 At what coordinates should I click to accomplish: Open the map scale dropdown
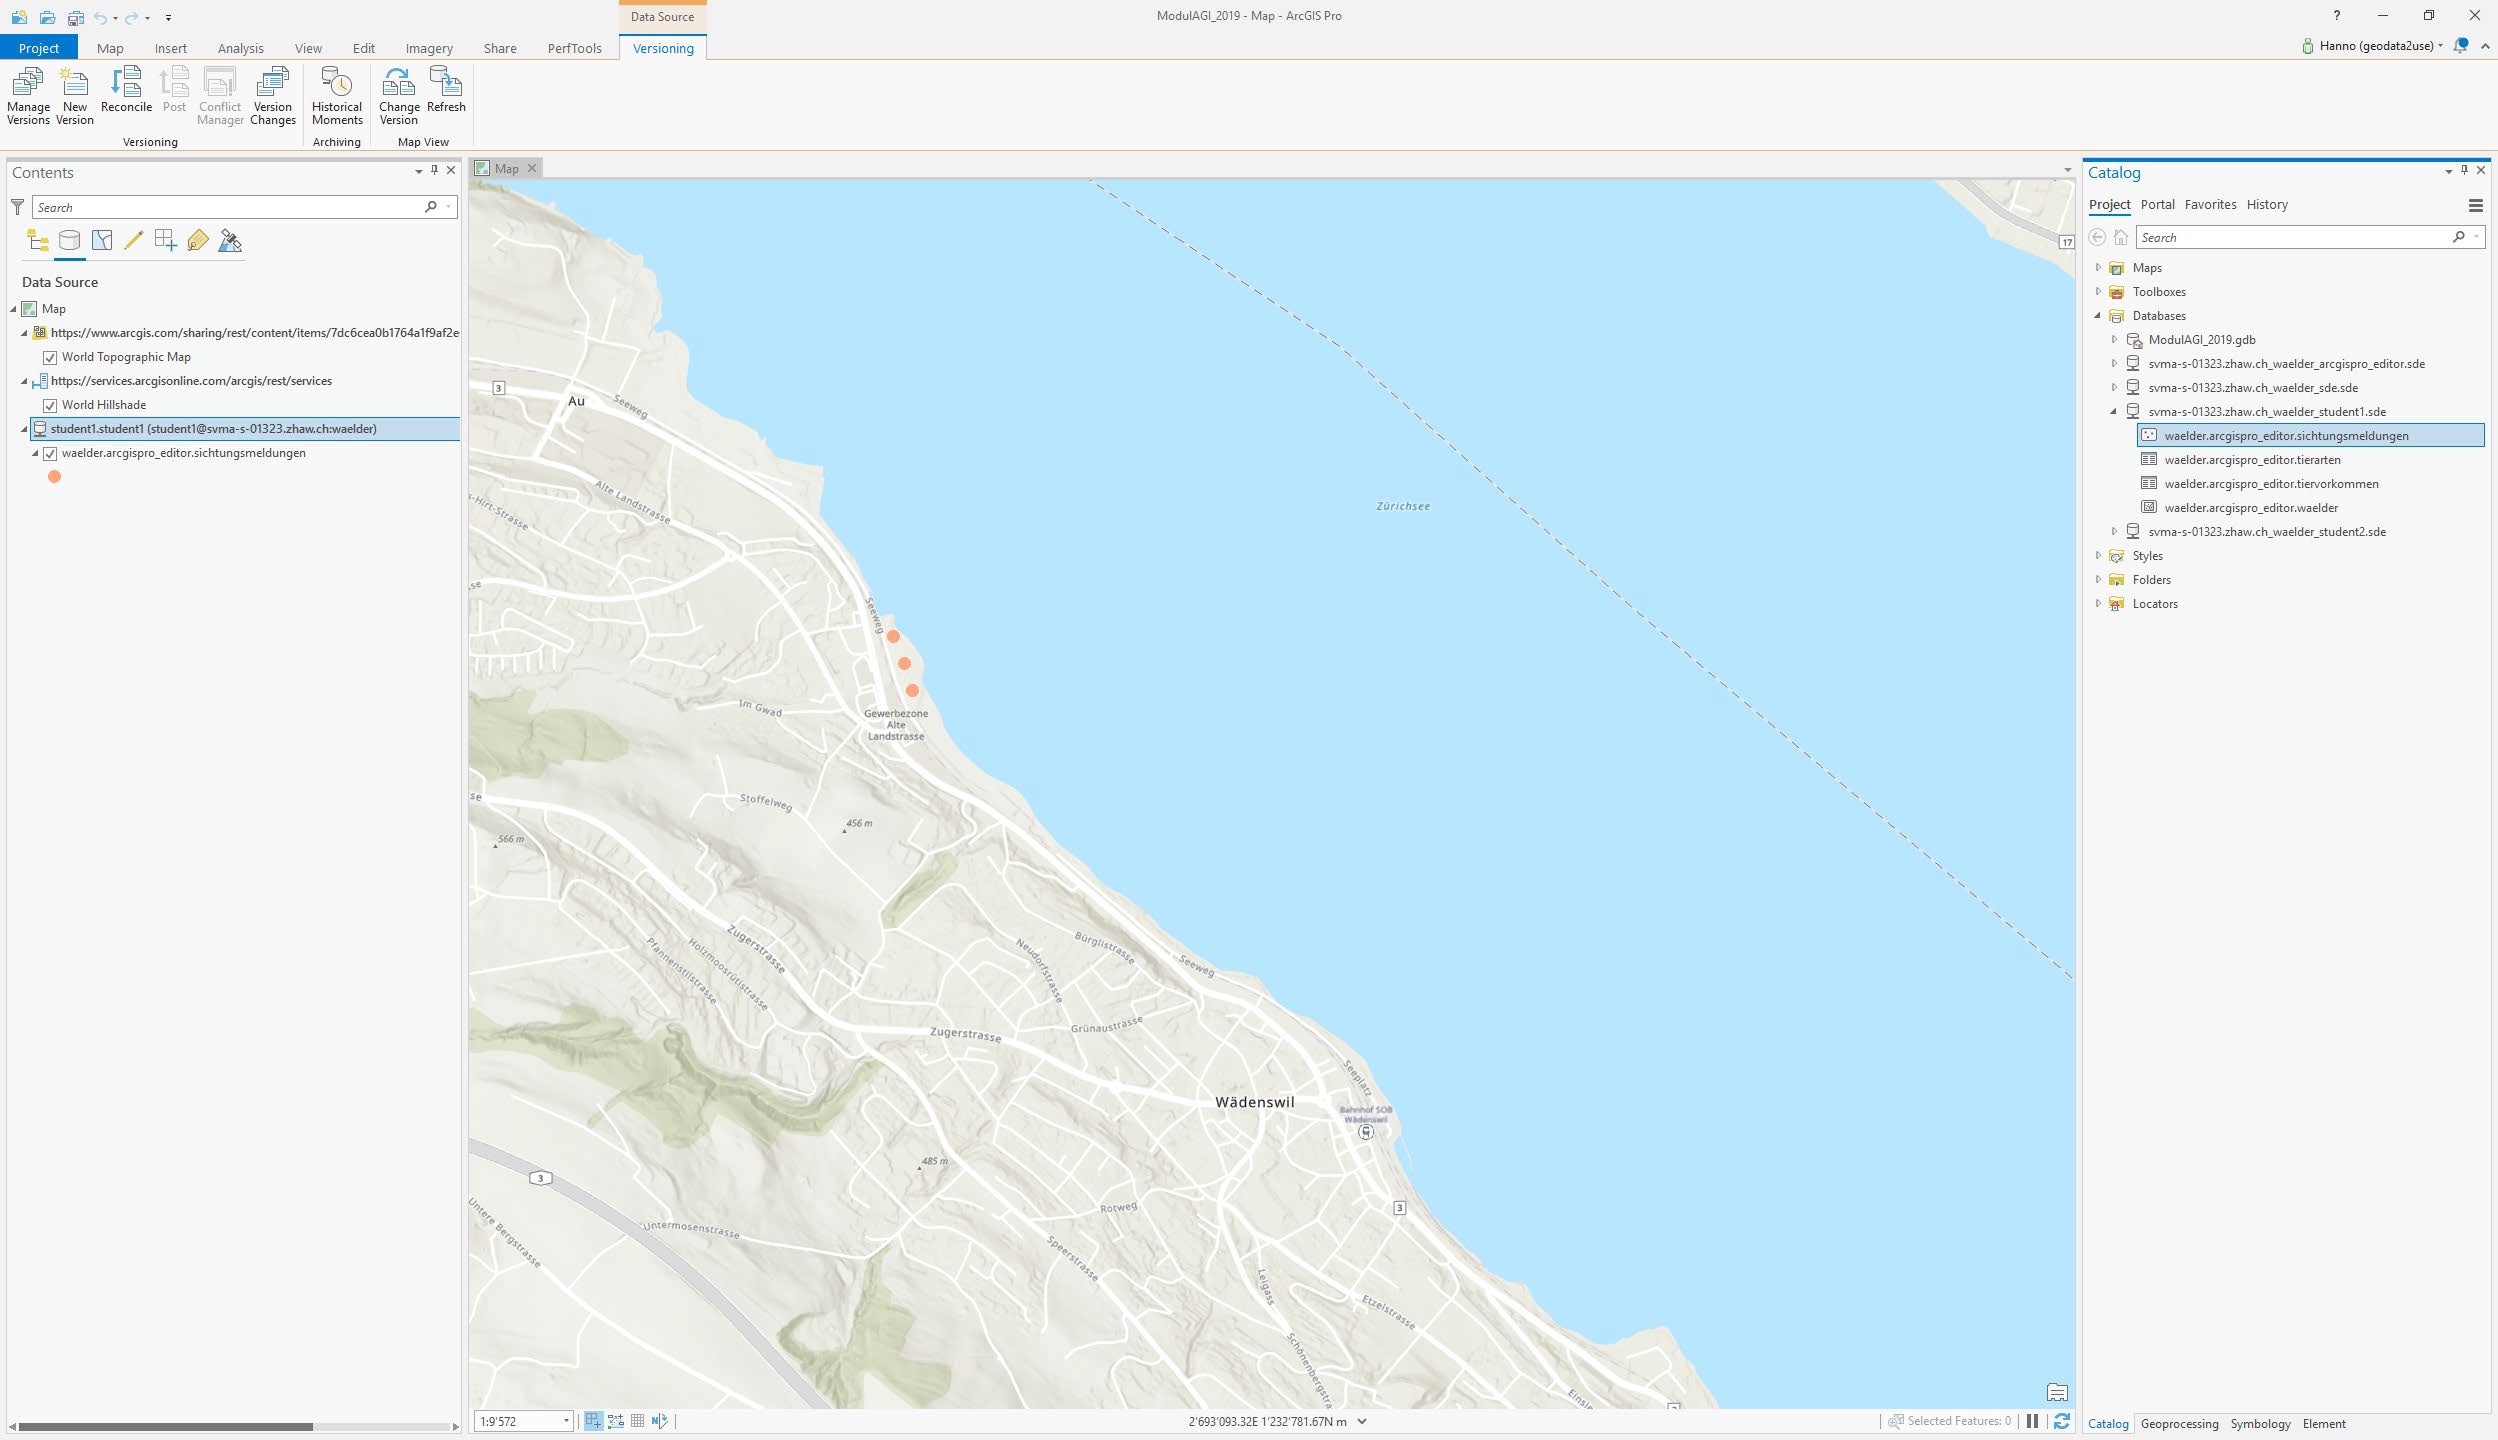pyautogui.click(x=566, y=1421)
